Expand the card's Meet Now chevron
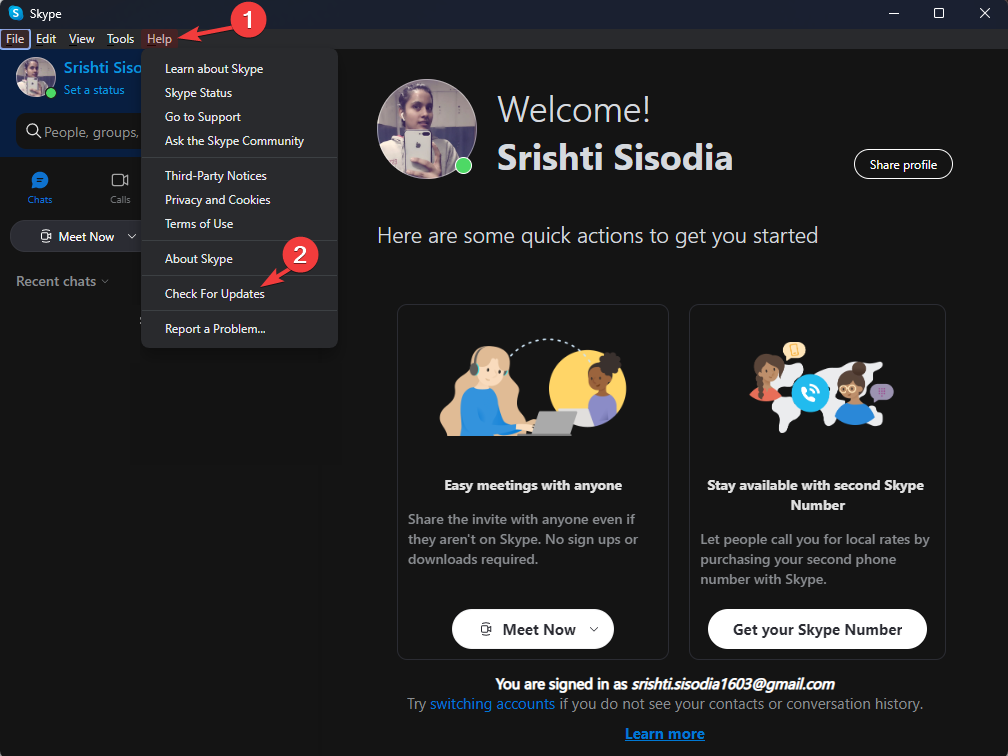Image resolution: width=1008 pixels, height=756 pixels. coord(594,629)
